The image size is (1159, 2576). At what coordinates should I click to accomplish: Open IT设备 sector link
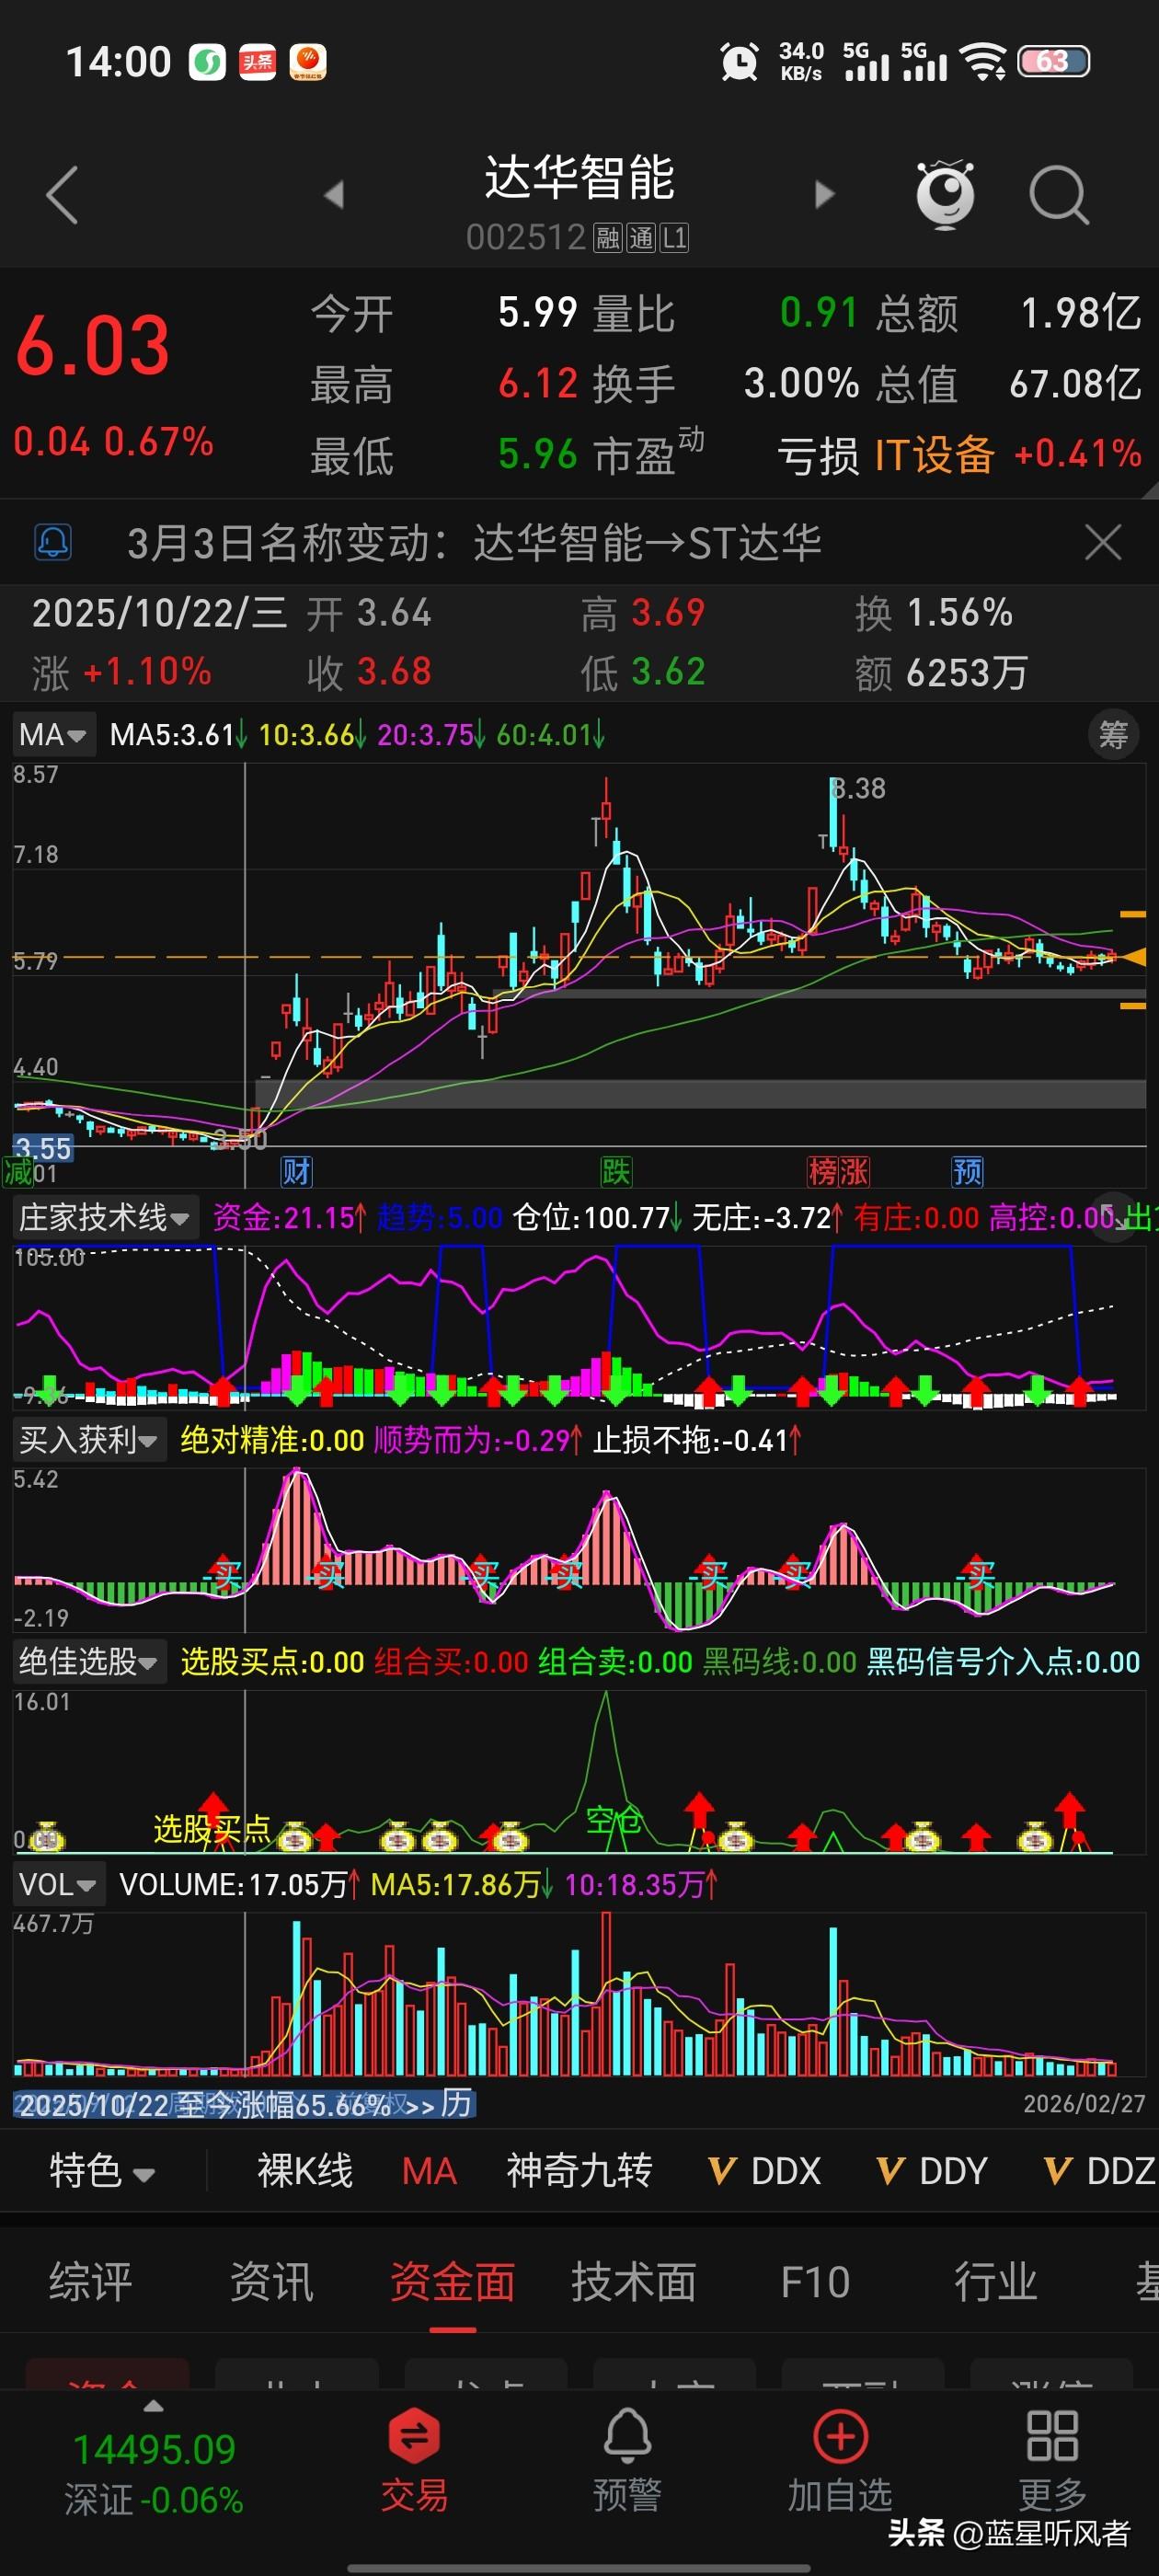click(x=934, y=455)
